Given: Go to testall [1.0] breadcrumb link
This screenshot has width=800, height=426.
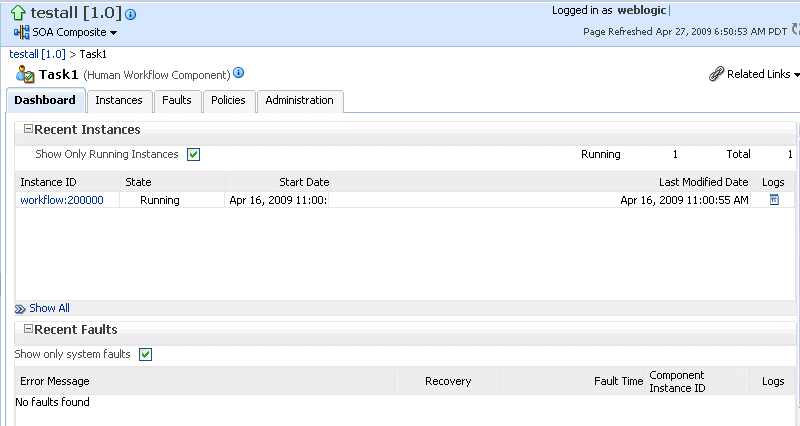Looking at the screenshot, I should pos(37,54).
